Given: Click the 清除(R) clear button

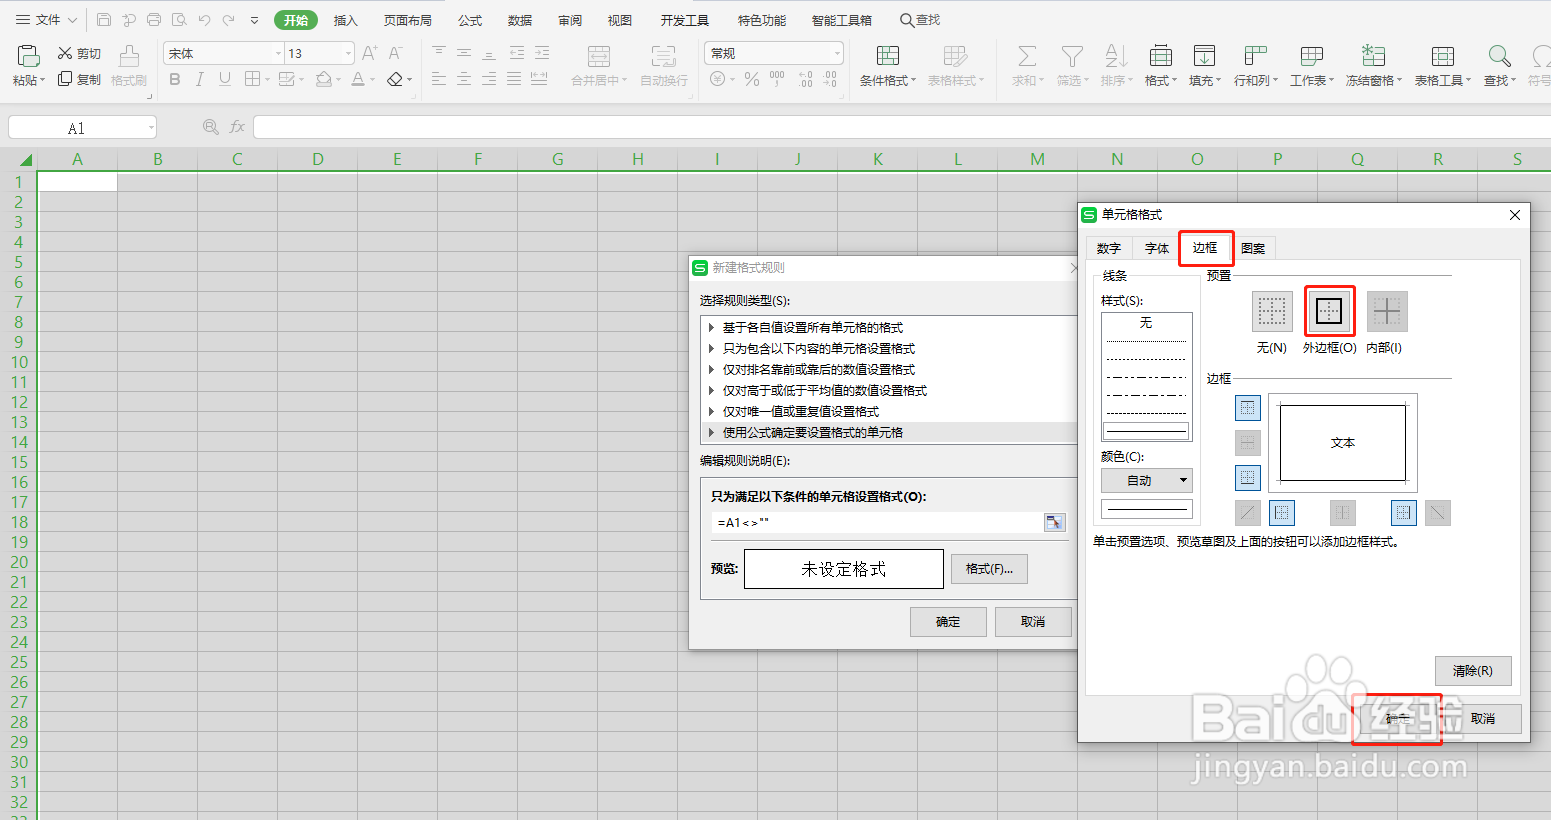Looking at the screenshot, I should tap(1473, 671).
